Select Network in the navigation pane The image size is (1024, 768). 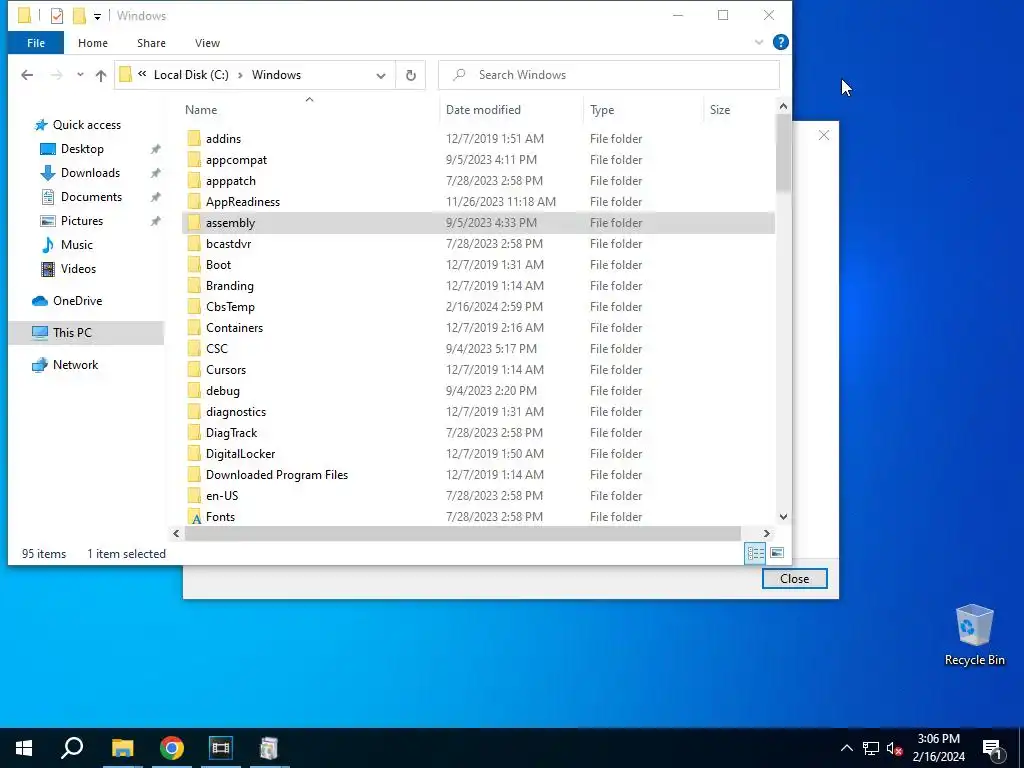point(75,365)
